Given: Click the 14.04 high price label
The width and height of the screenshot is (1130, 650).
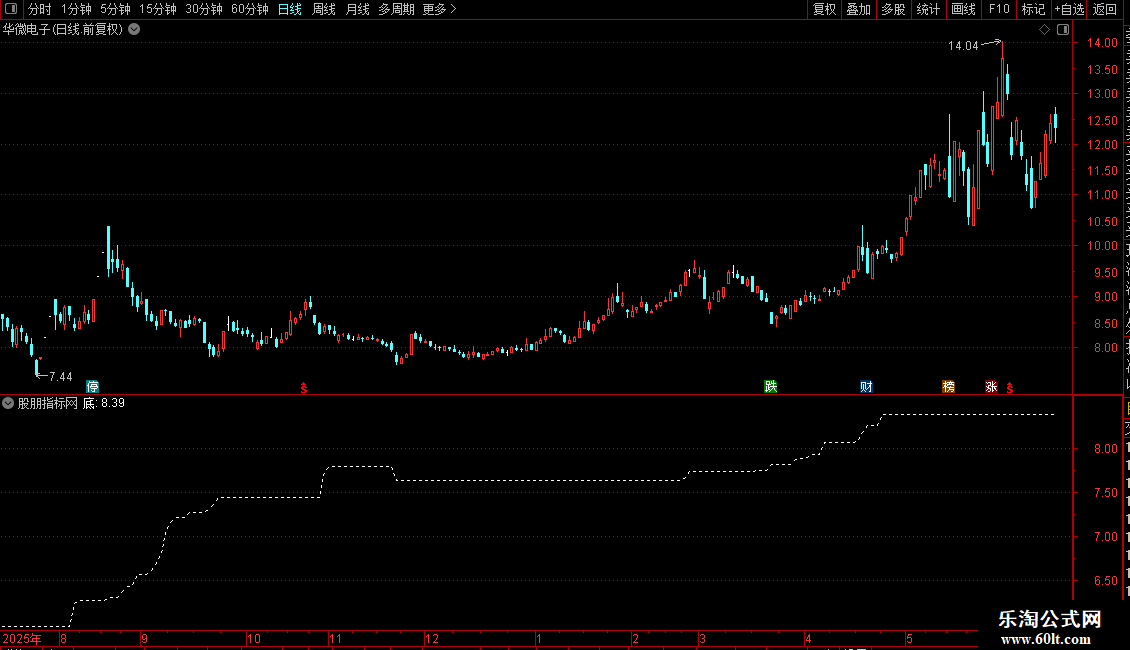Looking at the screenshot, I should click(963, 46).
